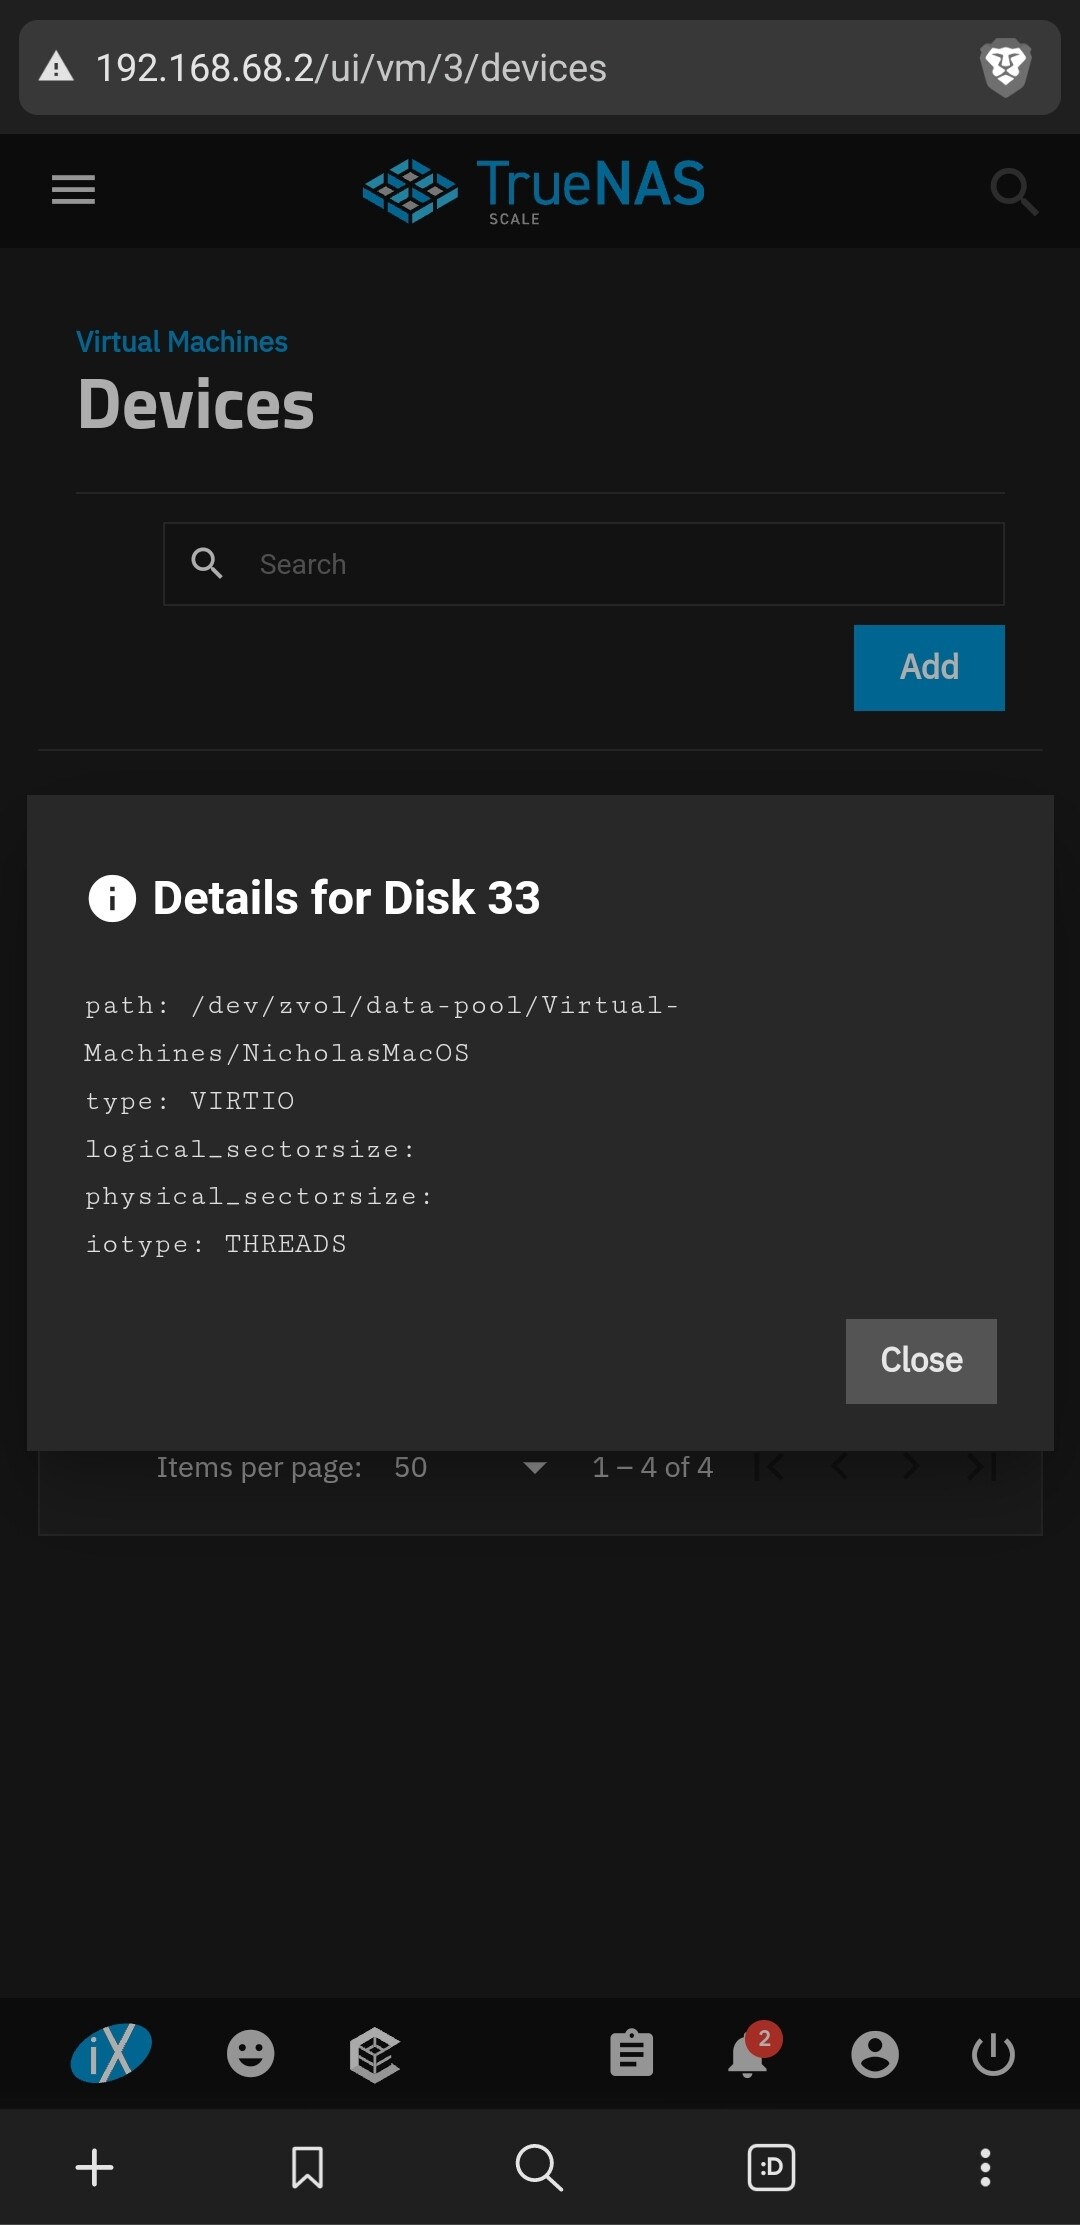Close the Disk 33 details dialog

point(920,1360)
